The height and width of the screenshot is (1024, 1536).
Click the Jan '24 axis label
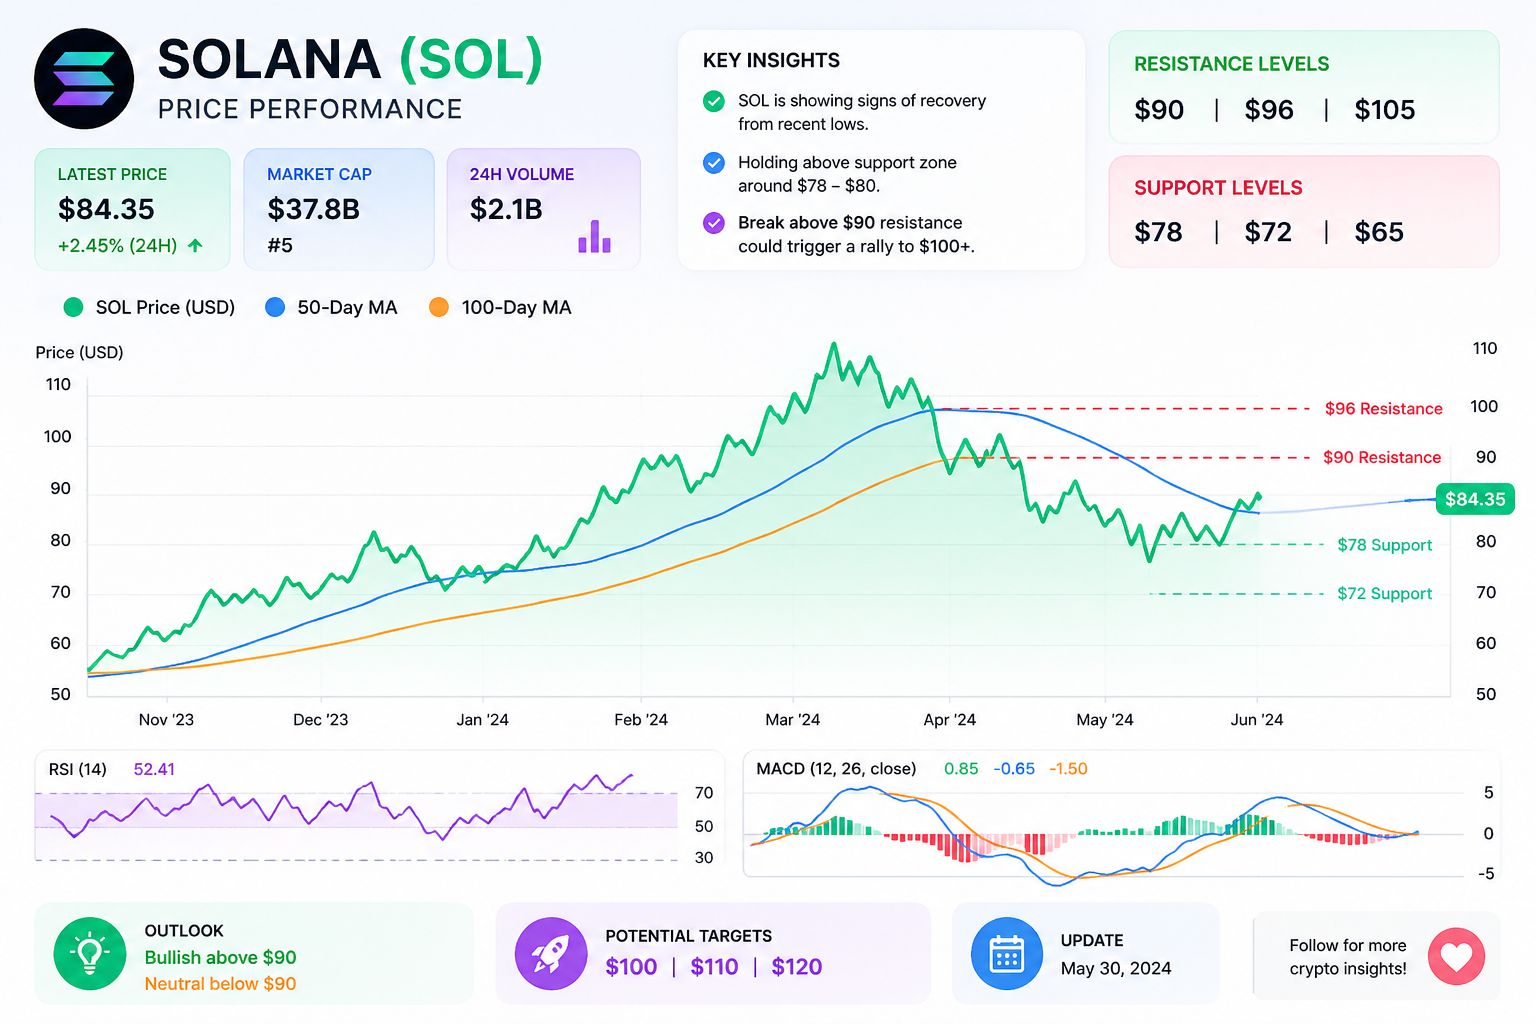482,720
